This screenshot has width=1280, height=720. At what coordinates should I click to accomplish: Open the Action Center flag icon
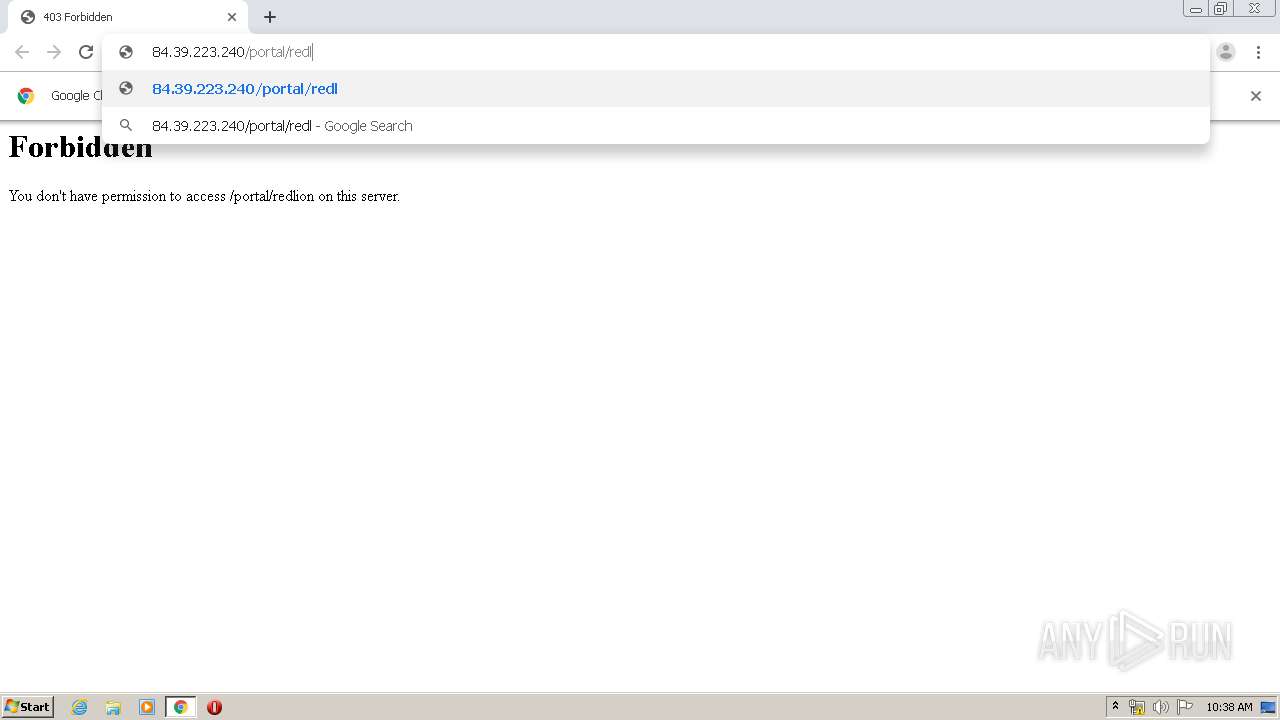point(1185,707)
